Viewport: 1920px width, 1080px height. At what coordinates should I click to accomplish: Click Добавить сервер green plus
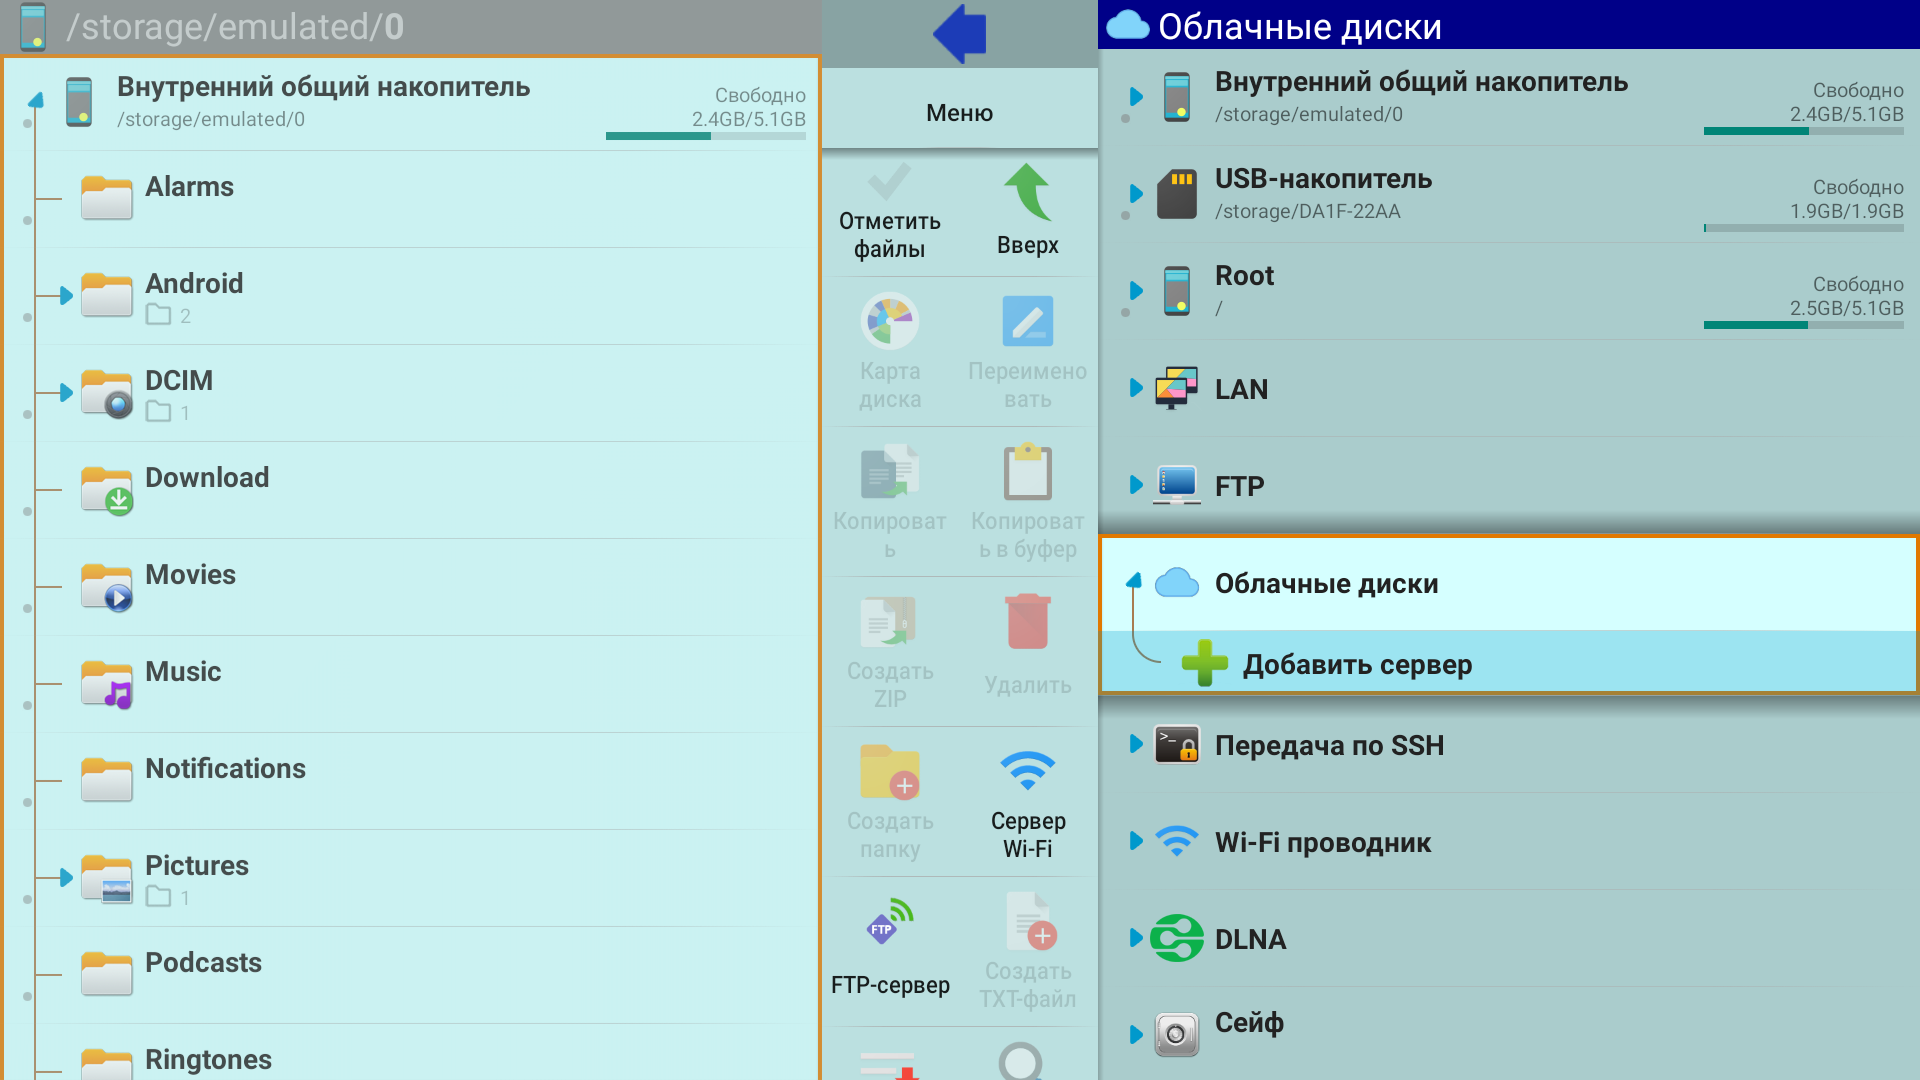pyautogui.click(x=1204, y=663)
